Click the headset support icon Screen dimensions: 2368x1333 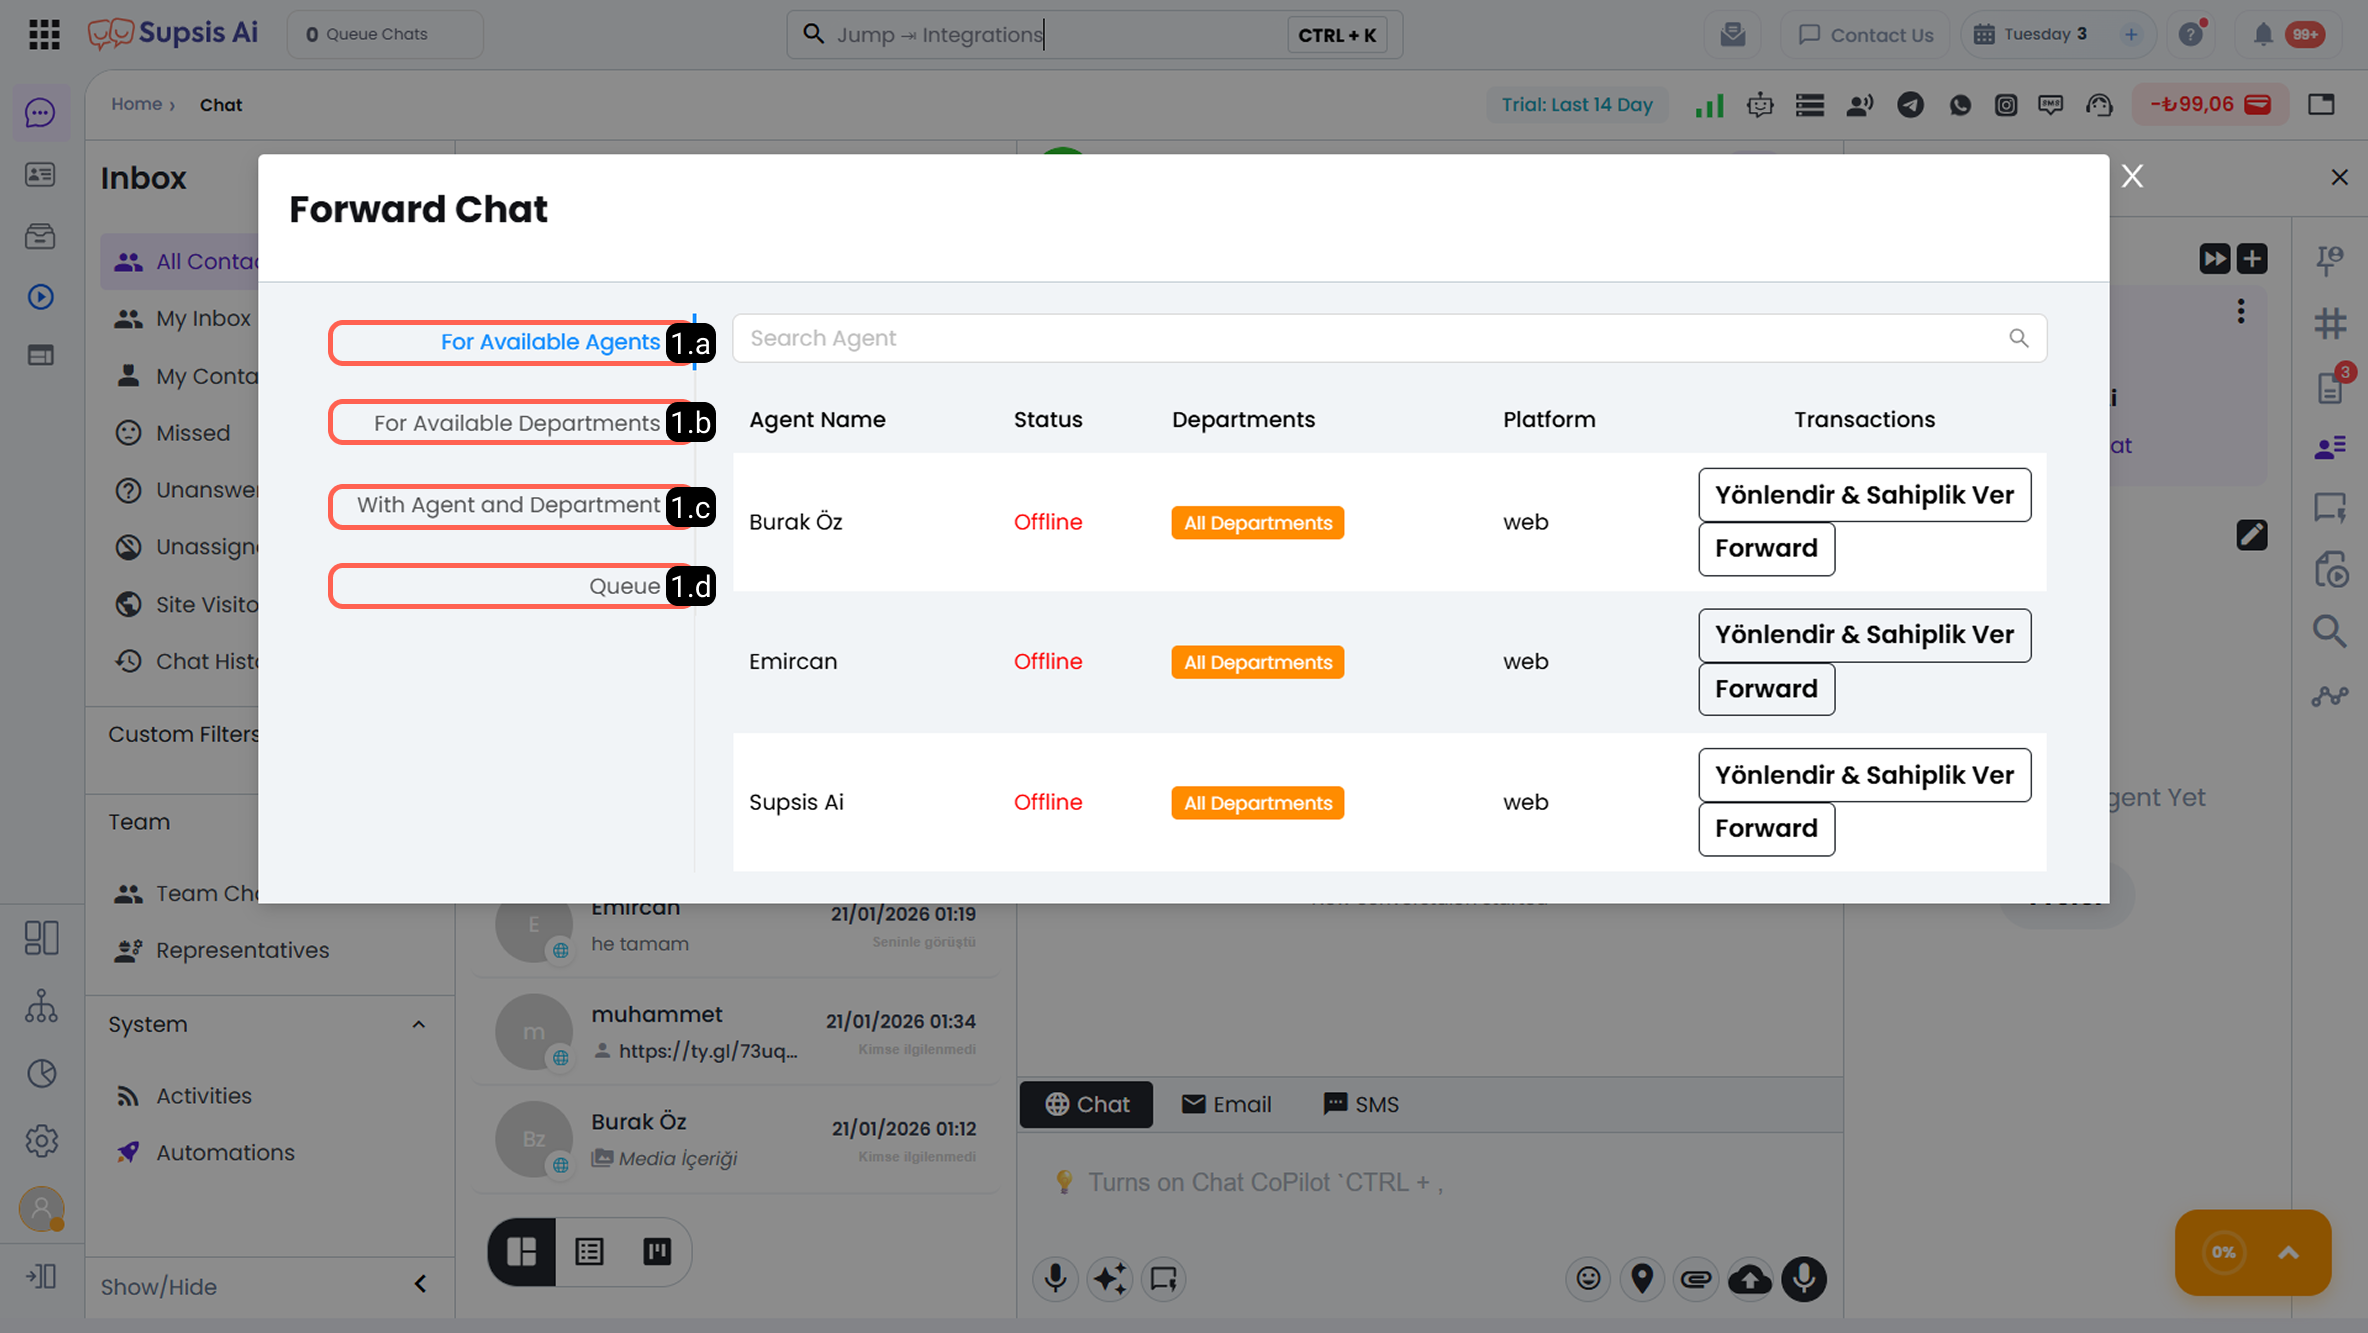click(2099, 105)
